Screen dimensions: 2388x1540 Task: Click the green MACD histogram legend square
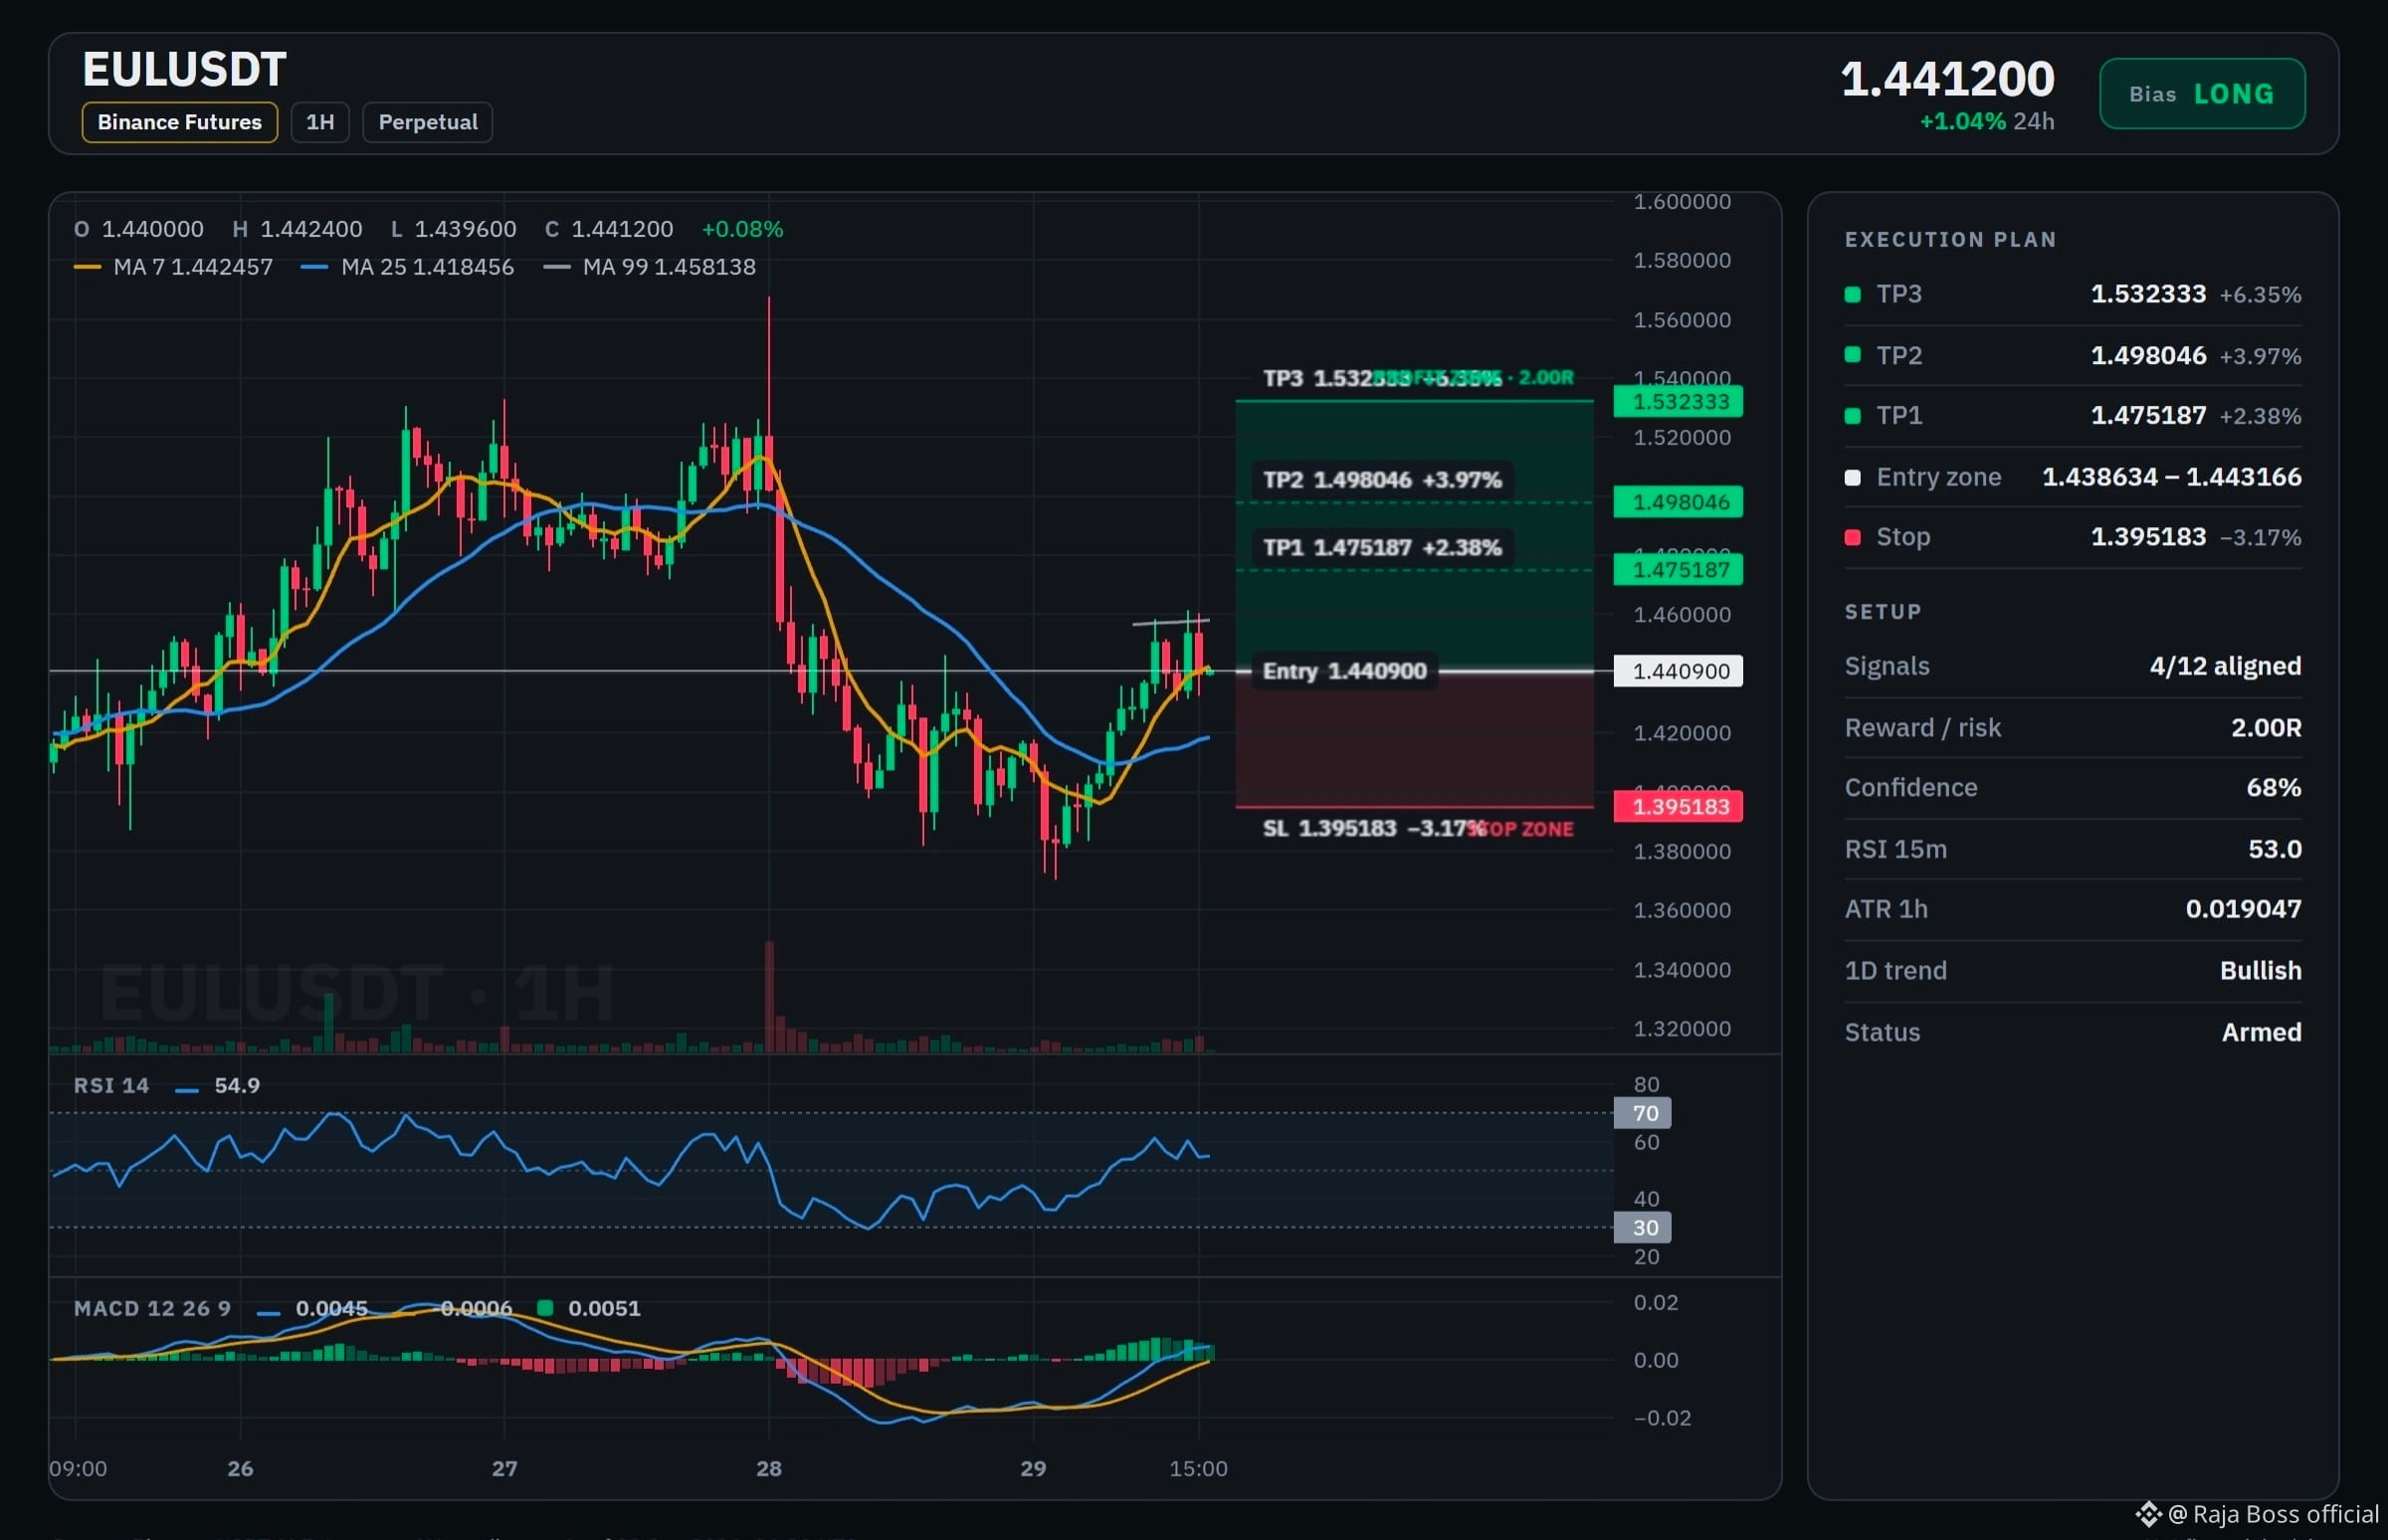point(545,1307)
